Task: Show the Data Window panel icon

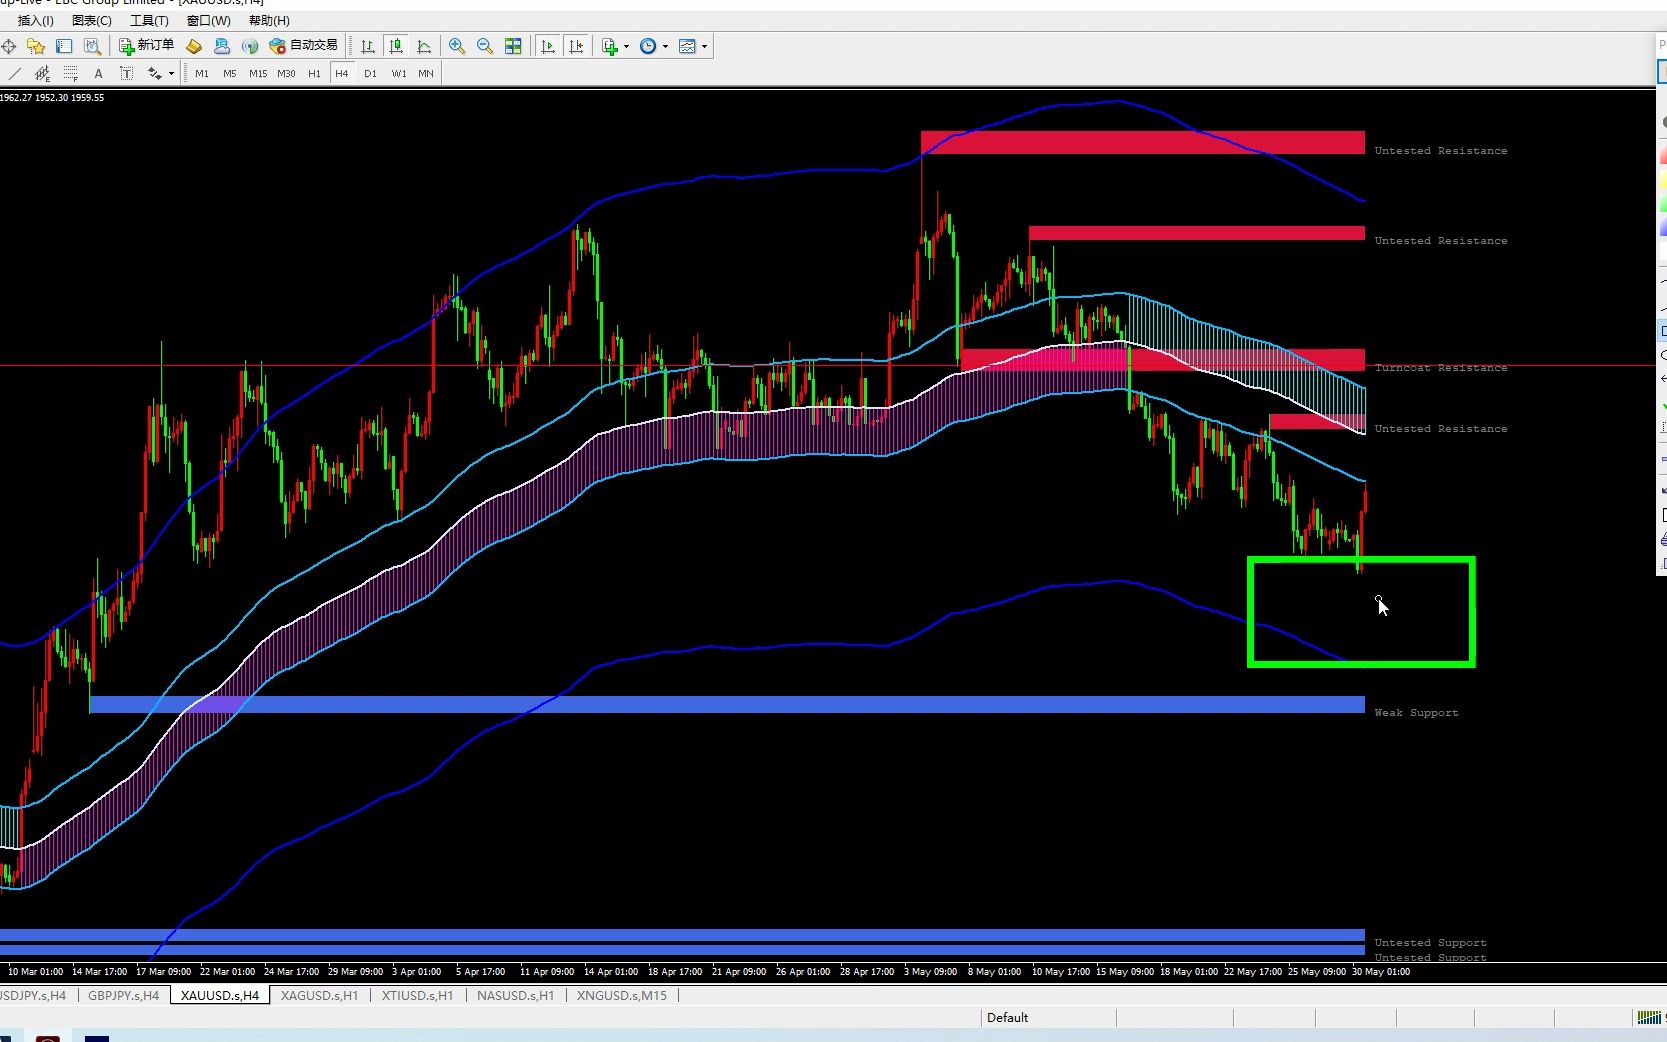Action: pyautogui.click(x=64, y=46)
